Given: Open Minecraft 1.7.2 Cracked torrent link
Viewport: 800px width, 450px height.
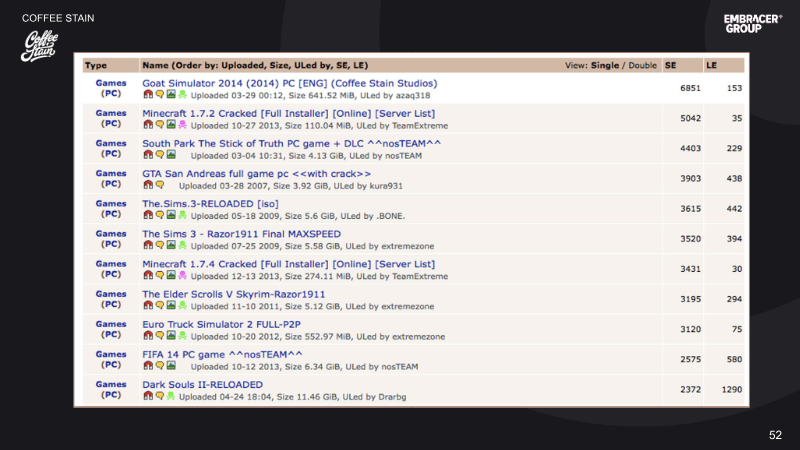Looking at the screenshot, I should click(288, 113).
